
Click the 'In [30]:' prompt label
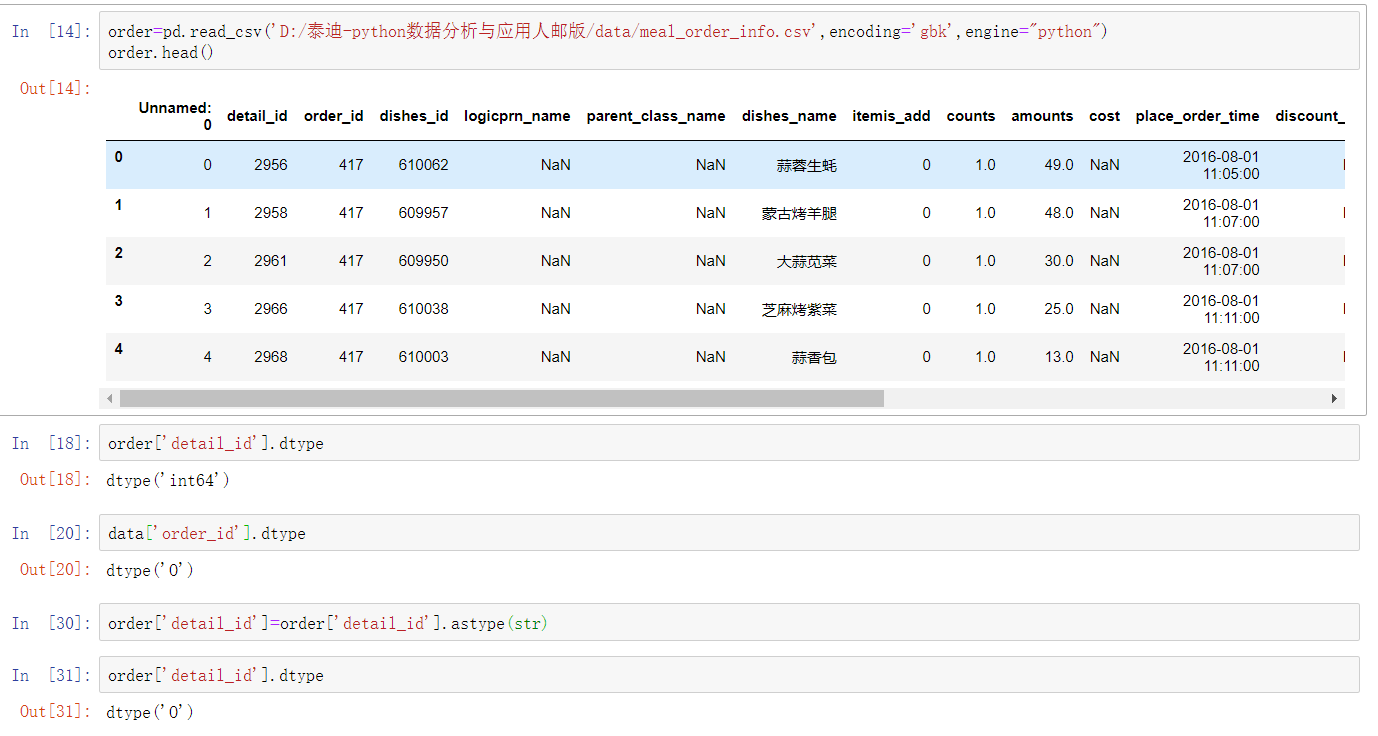tap(51, 623)
